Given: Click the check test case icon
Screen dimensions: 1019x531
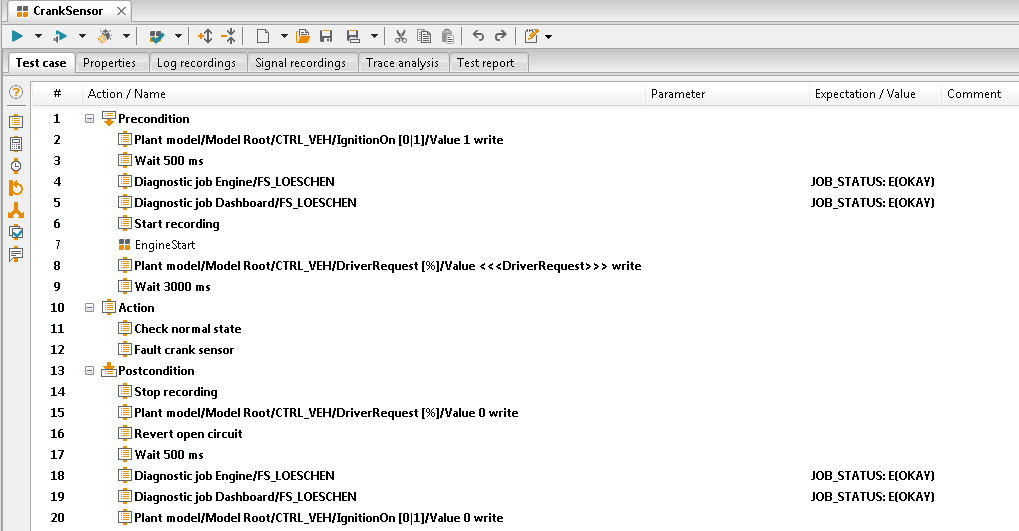Looking at the screenshot, I should (157, 36).
